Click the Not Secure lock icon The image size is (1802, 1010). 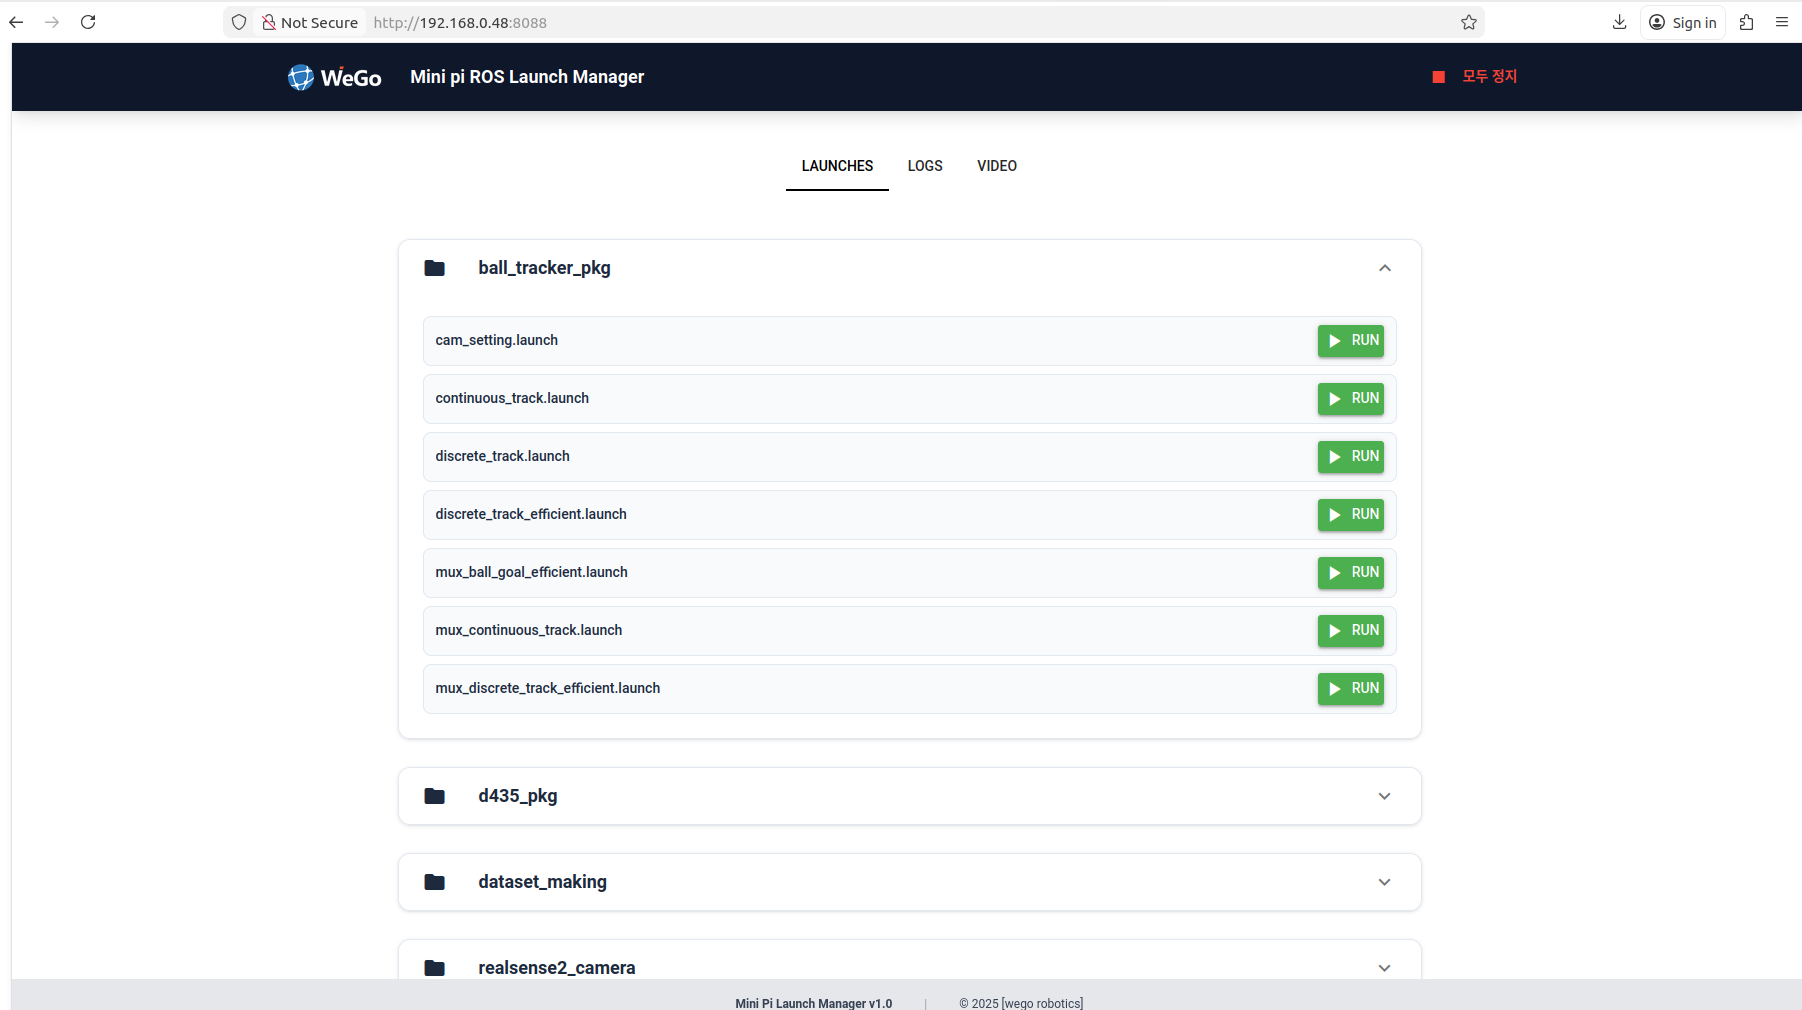coord(268,22)
